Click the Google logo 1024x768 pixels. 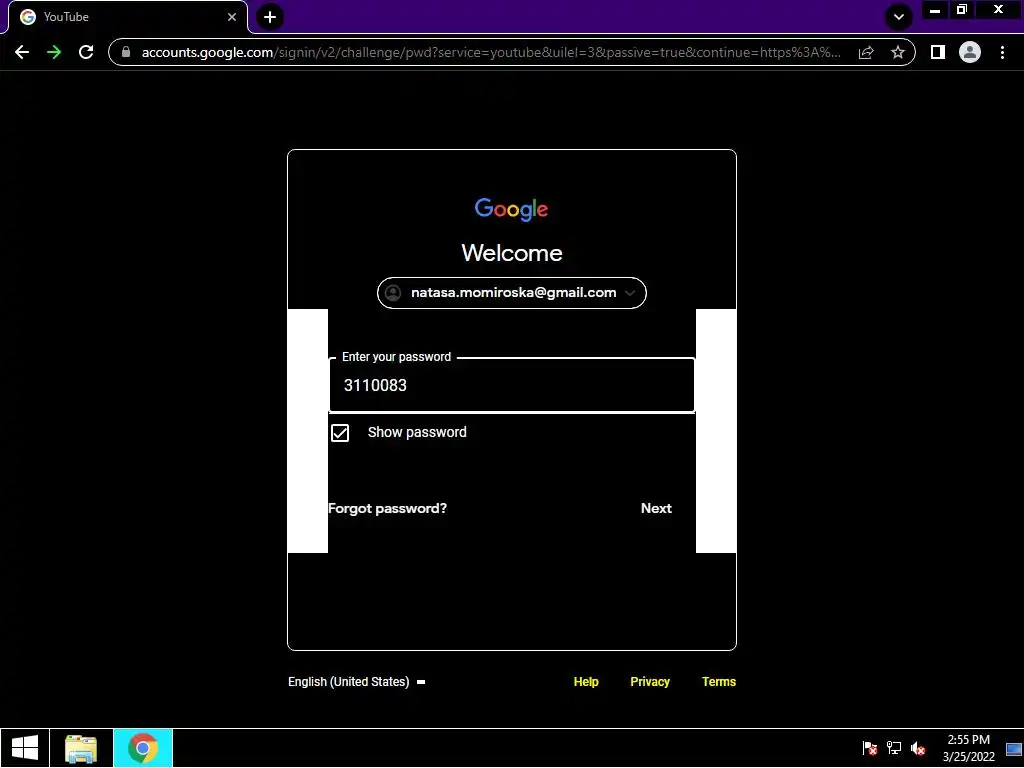(x=511, y=210)
